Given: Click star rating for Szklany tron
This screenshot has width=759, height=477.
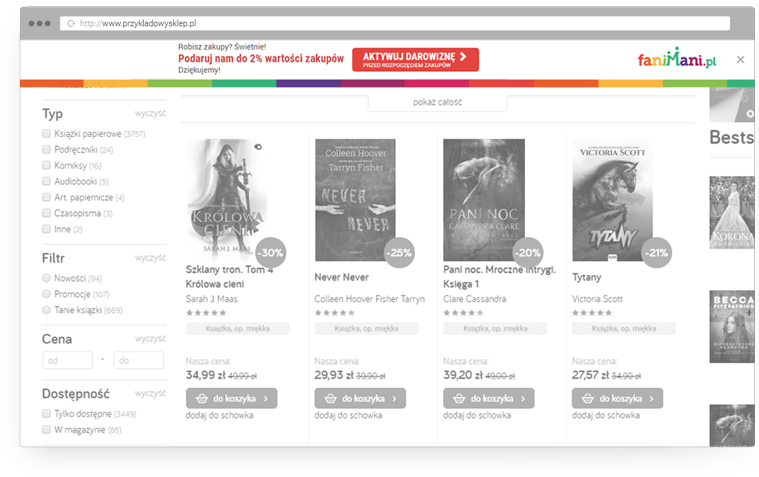Looking at the screenshot, I should point(206,313).
